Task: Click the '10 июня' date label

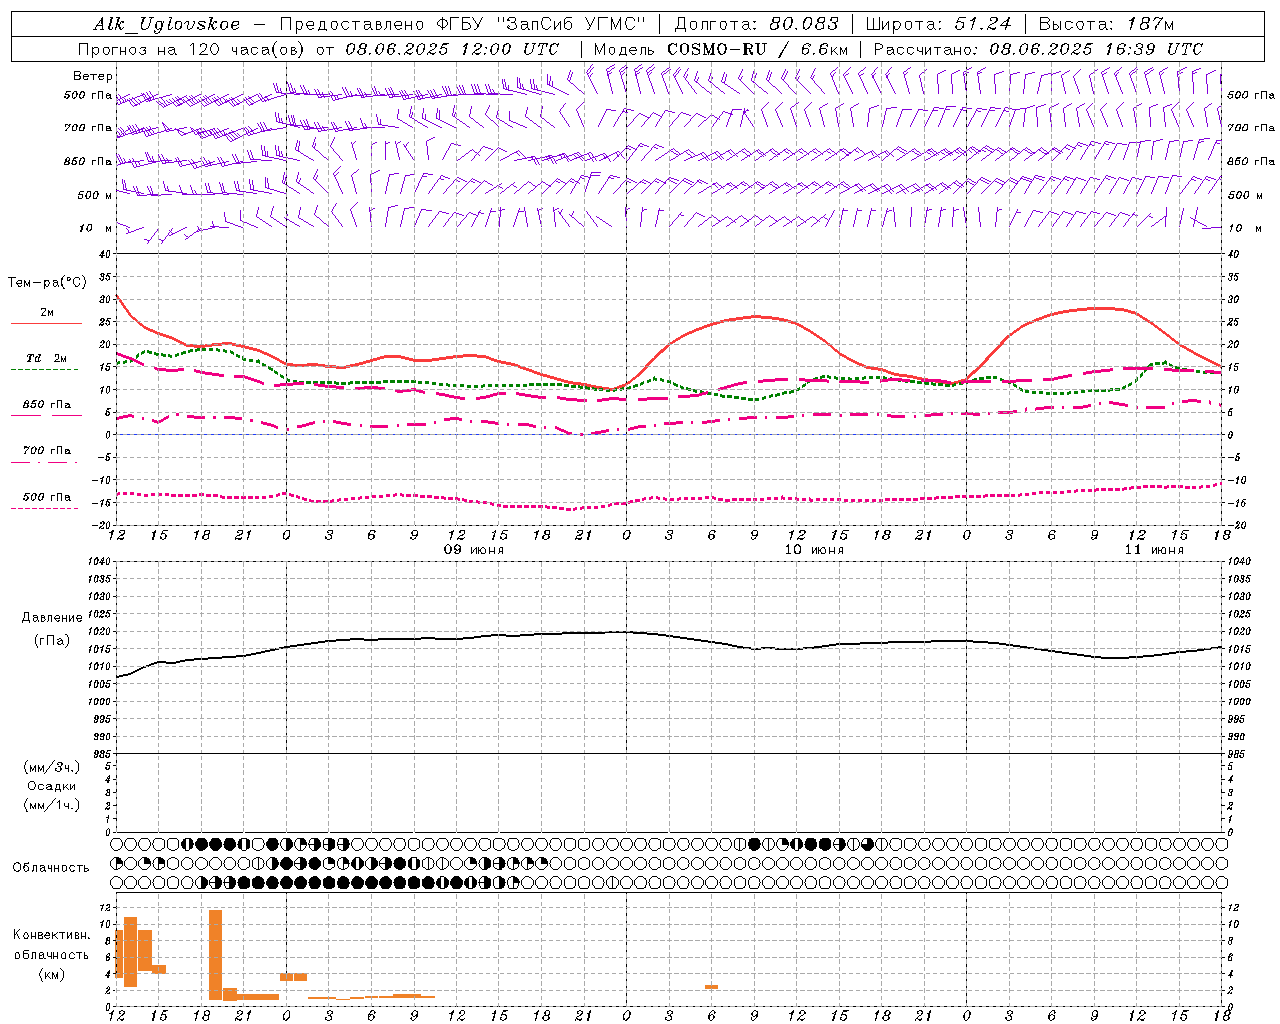Action: point(814,550)
